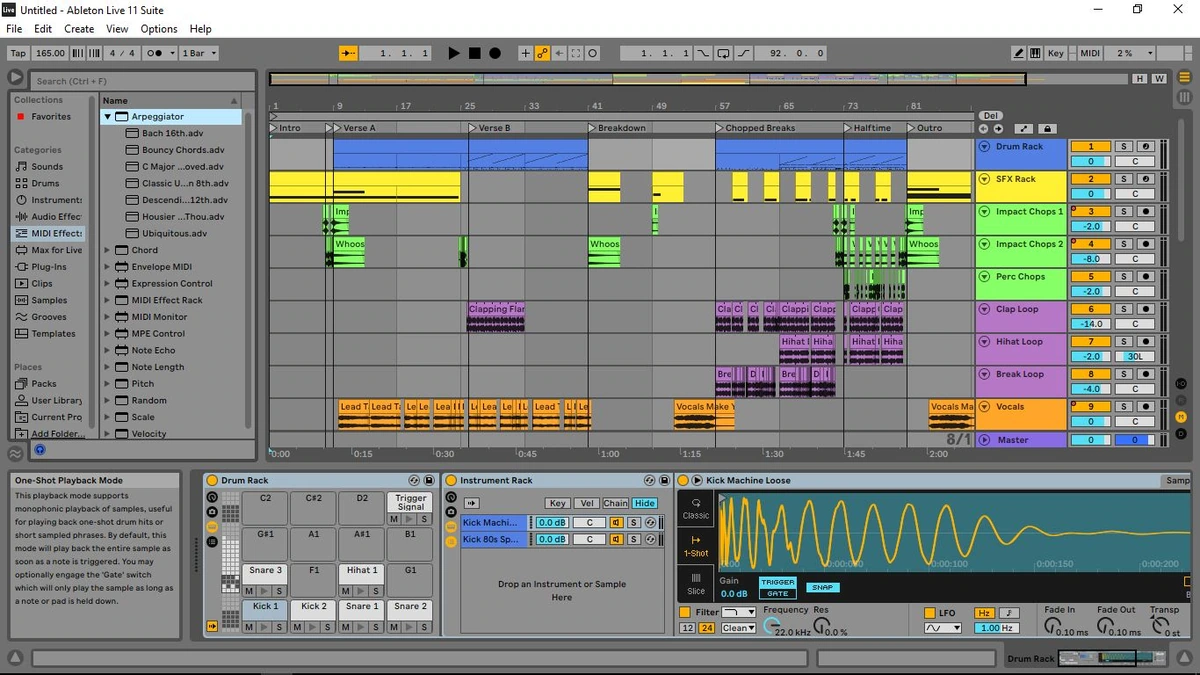Screen dimensions: 1200x675
Task: Toggle the Loop switch in the transport
Action: (x=724, y=53)
